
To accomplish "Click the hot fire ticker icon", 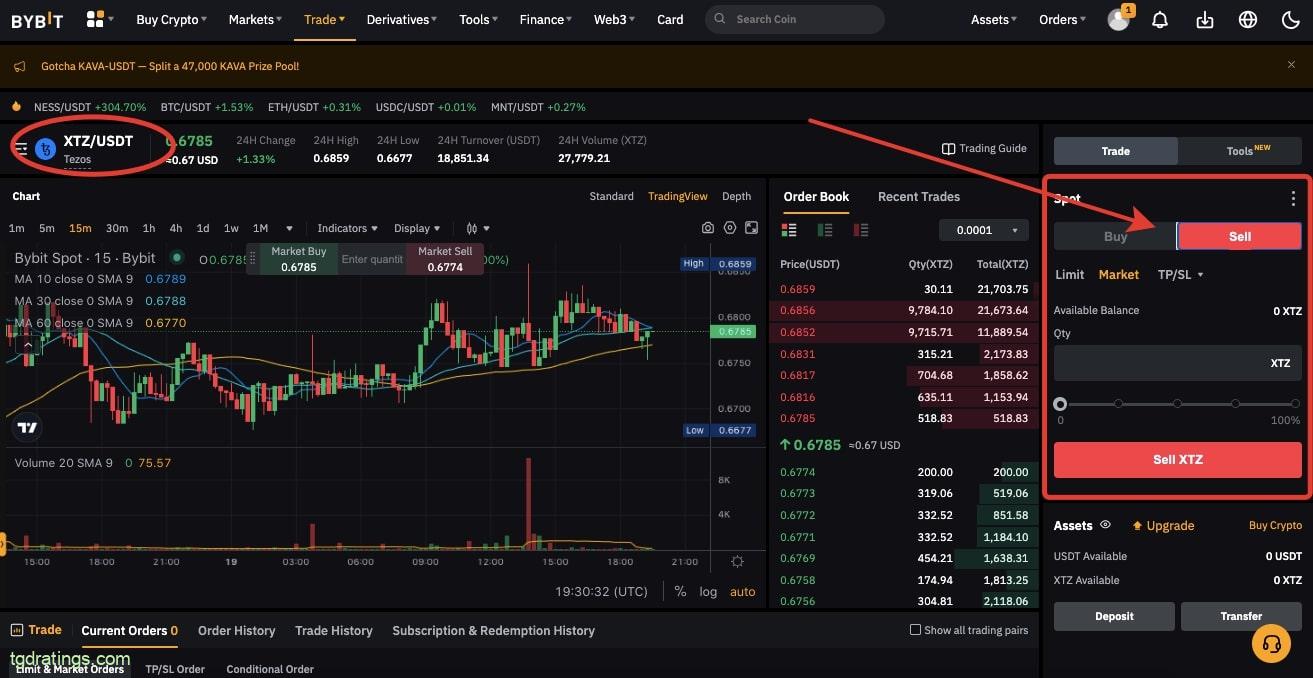I will 17,106.
